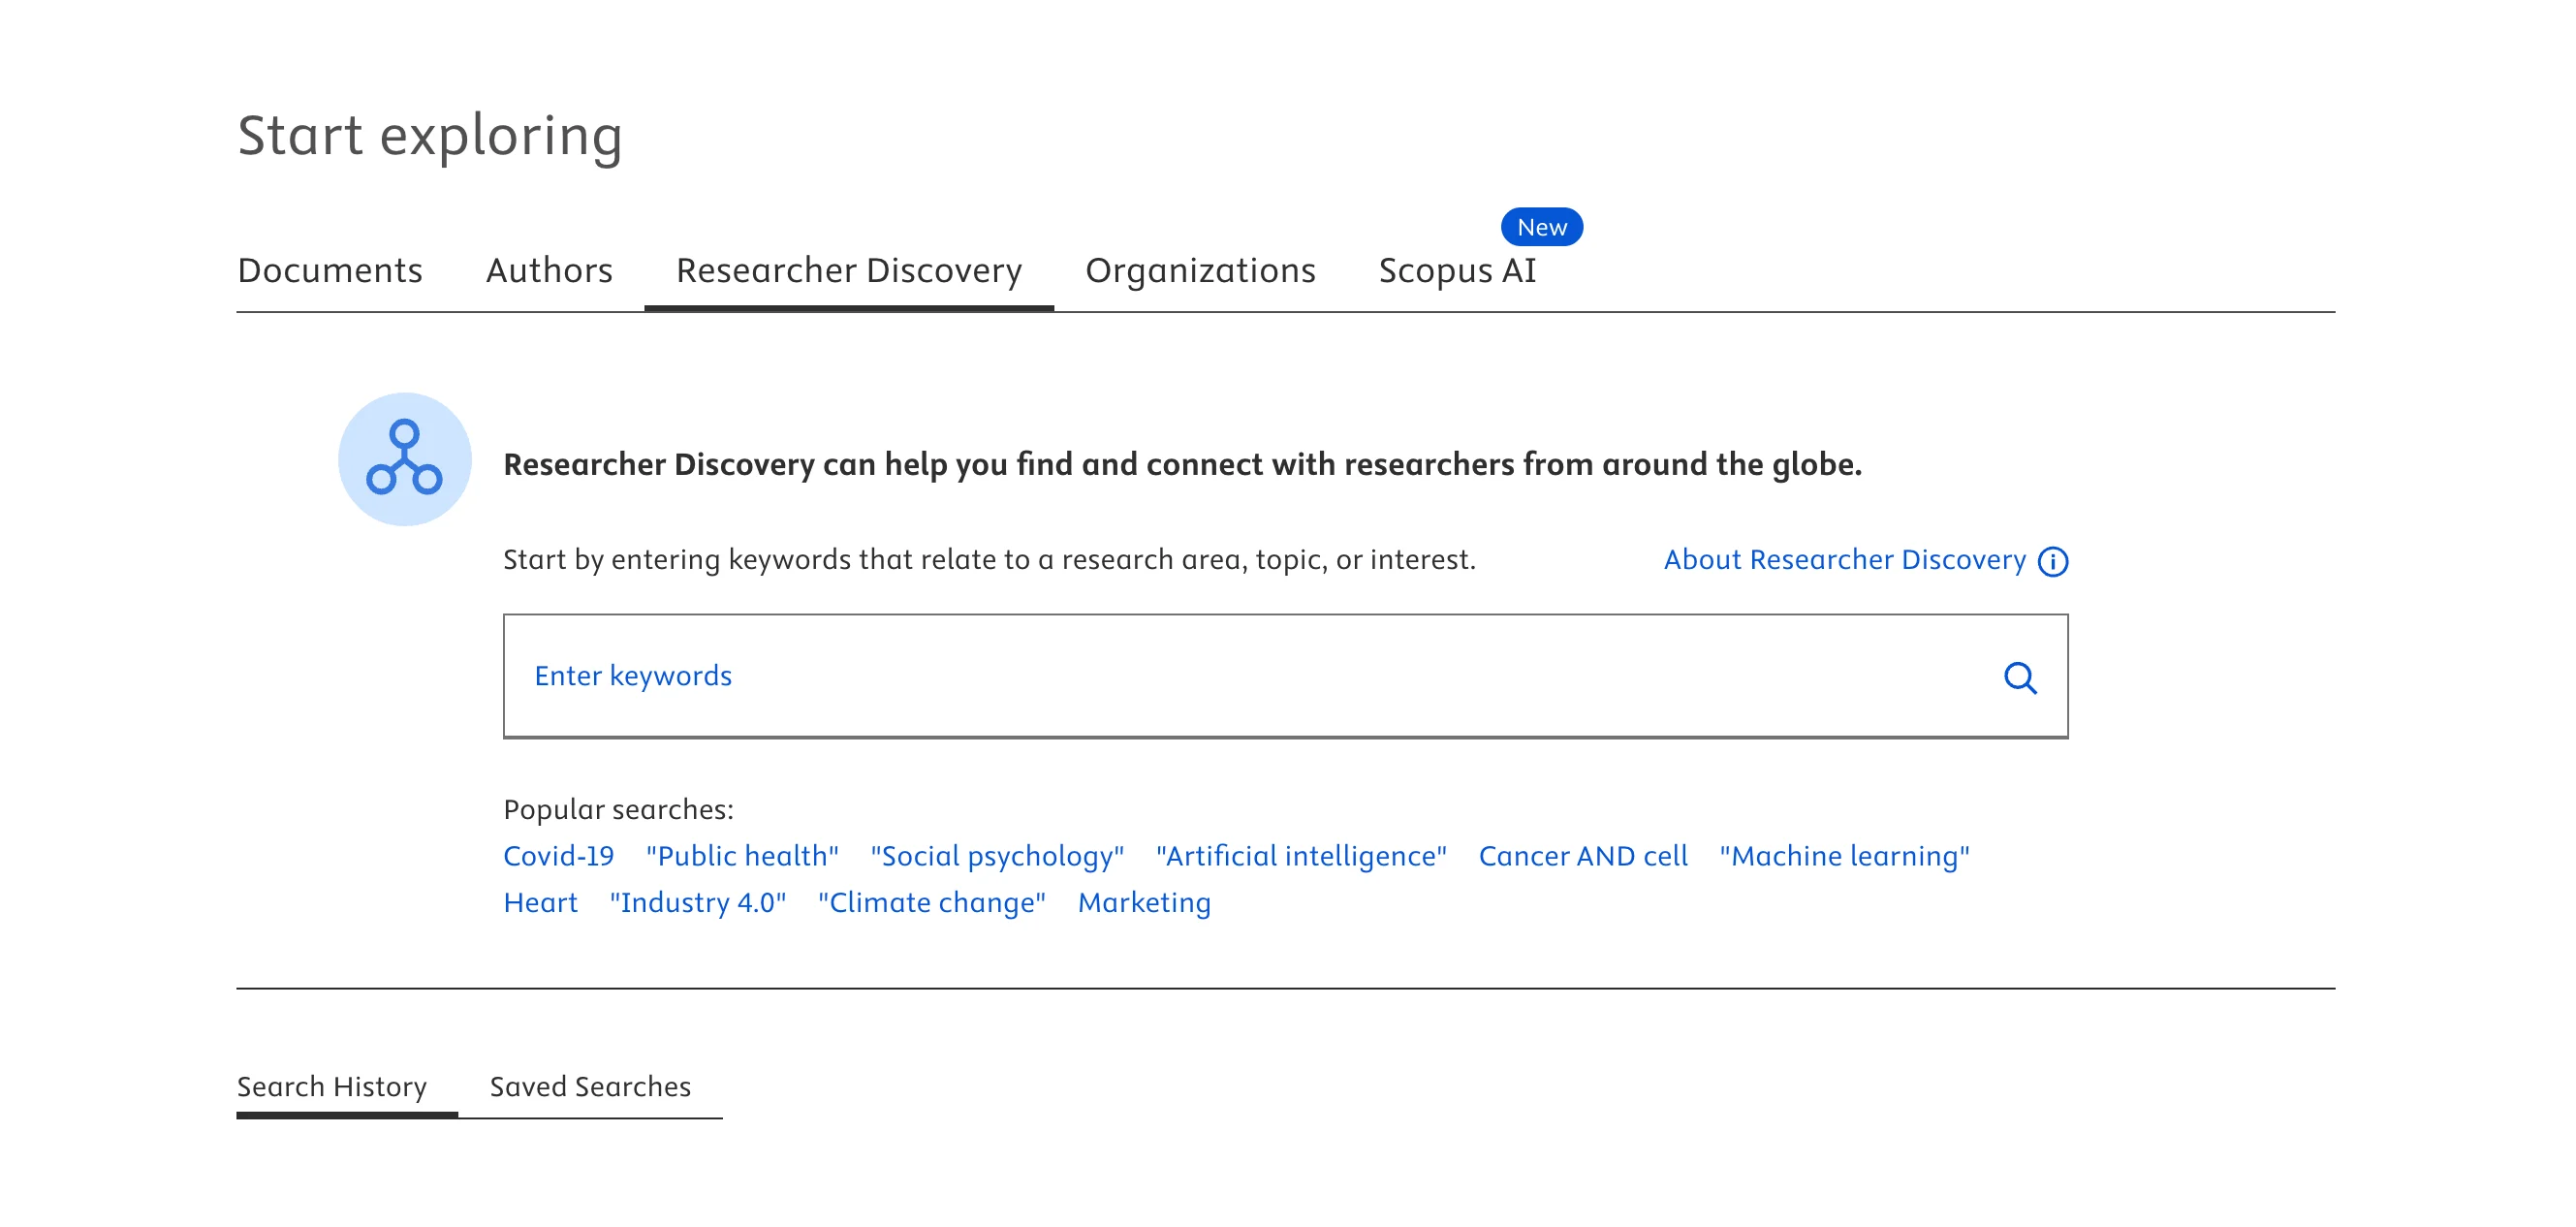
Task: Click "Machine learning" popular search
Action: tap(1843, 856)
